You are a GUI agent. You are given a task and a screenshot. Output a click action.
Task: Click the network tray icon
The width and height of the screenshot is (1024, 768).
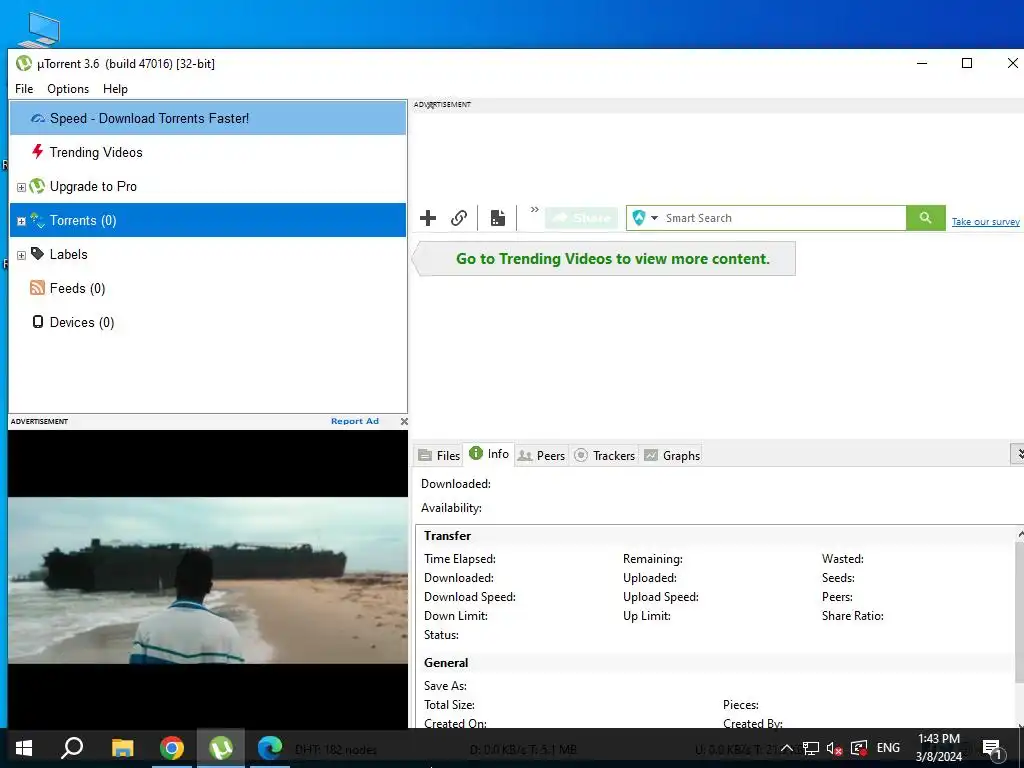tap(810, 748)
